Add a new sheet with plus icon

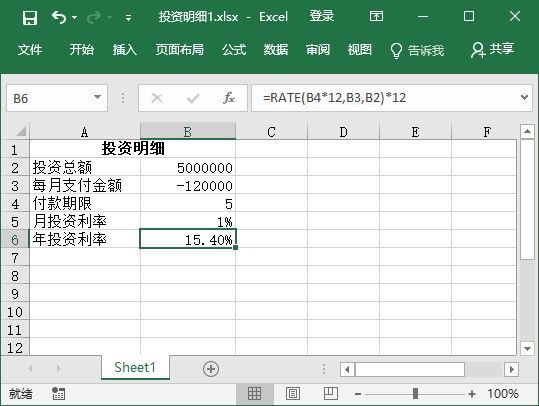point(211,369)
